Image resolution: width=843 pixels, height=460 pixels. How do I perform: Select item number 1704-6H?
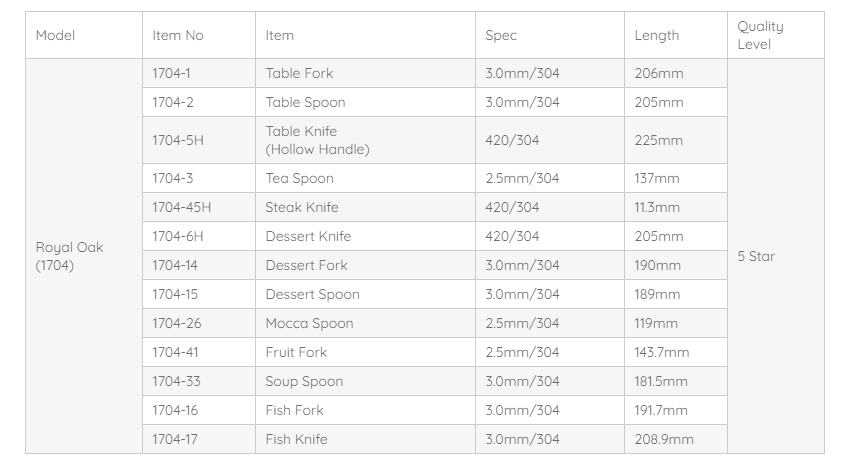tap(177, 236)
